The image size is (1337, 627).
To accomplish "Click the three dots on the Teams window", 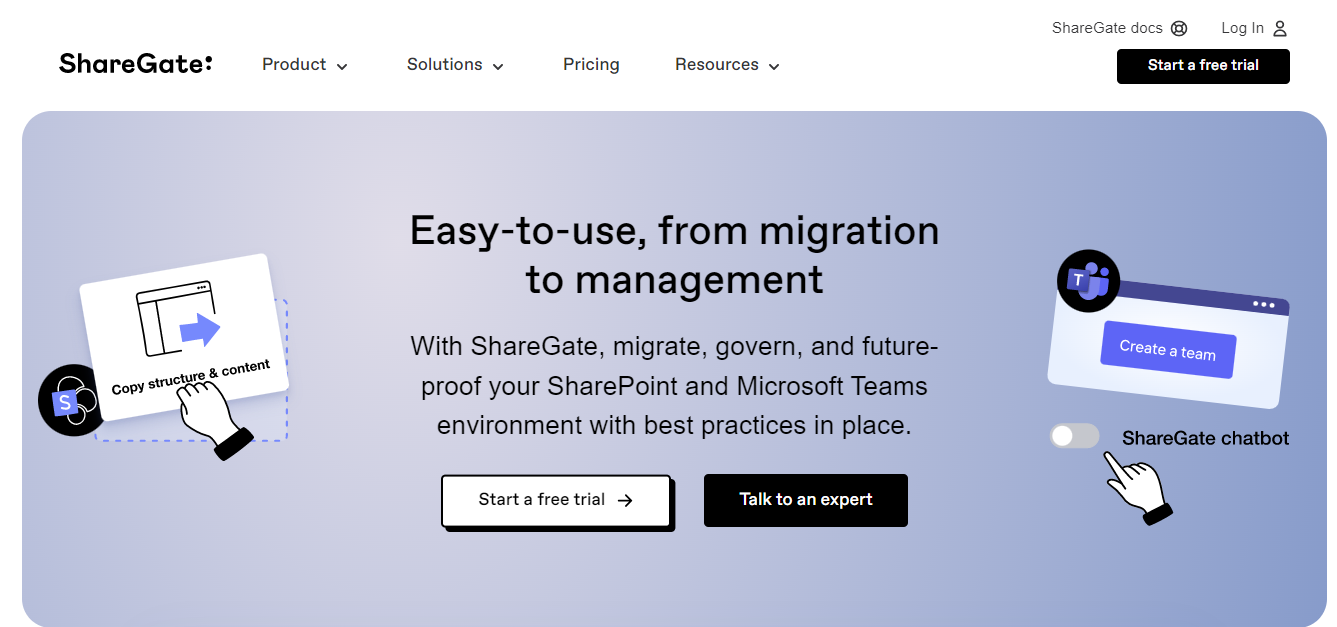I will click(1264, 305).
